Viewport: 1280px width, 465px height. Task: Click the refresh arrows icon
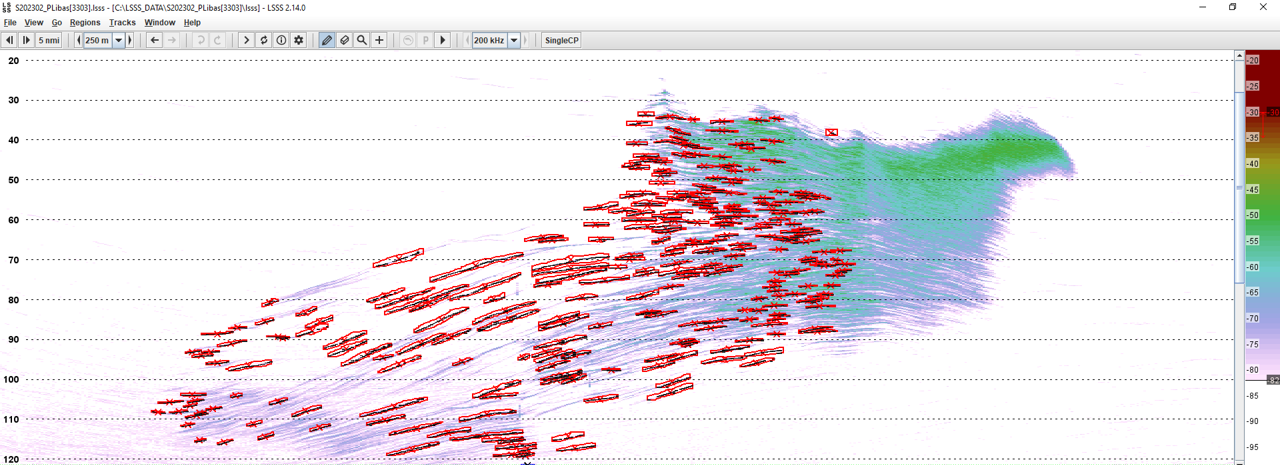click(264, 40)
